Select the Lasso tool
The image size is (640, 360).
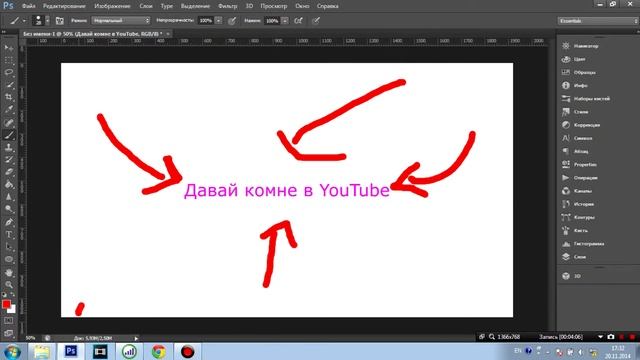point(9,73)
